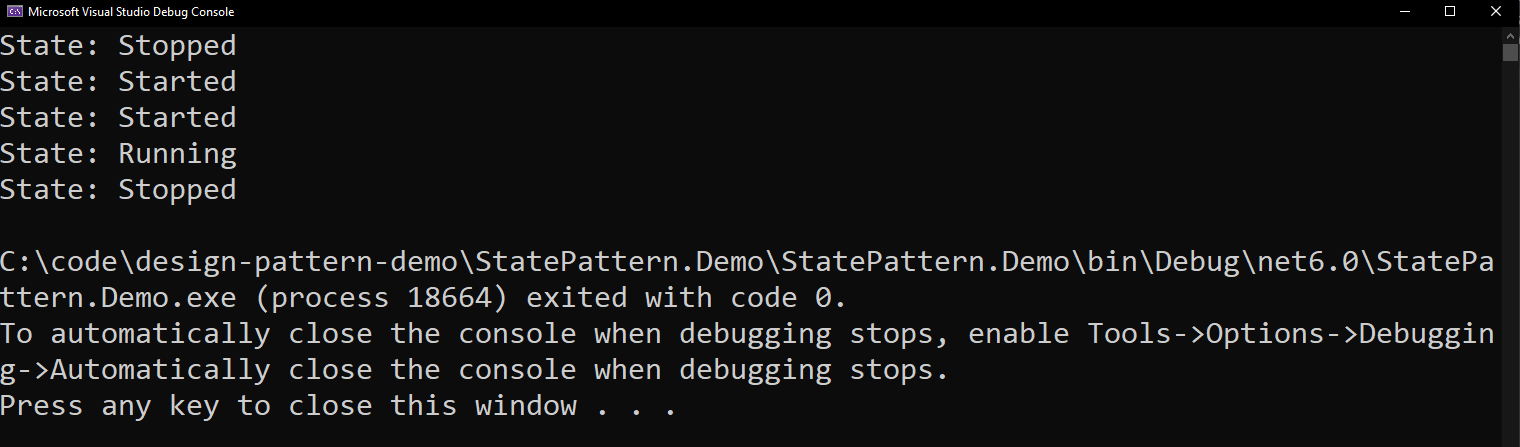Click the blank line between output and path
This screenshot has height=447, width=1520.
pyautogui.click(x=750, y=225)
